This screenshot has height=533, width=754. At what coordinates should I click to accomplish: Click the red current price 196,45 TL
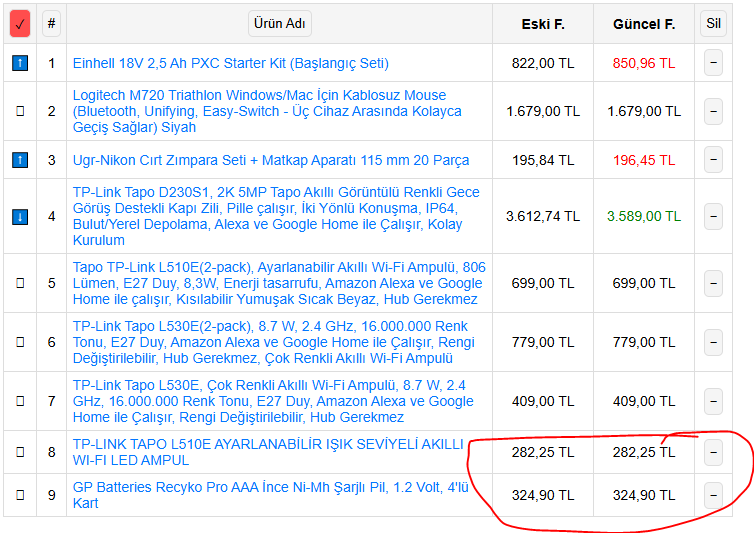click(644, 160)
